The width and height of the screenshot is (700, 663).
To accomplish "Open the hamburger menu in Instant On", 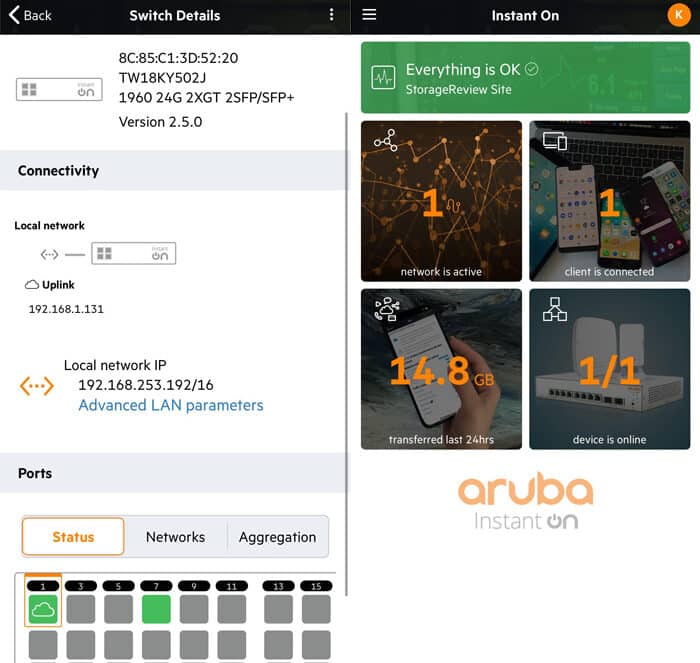I will [x=369, y=14].
